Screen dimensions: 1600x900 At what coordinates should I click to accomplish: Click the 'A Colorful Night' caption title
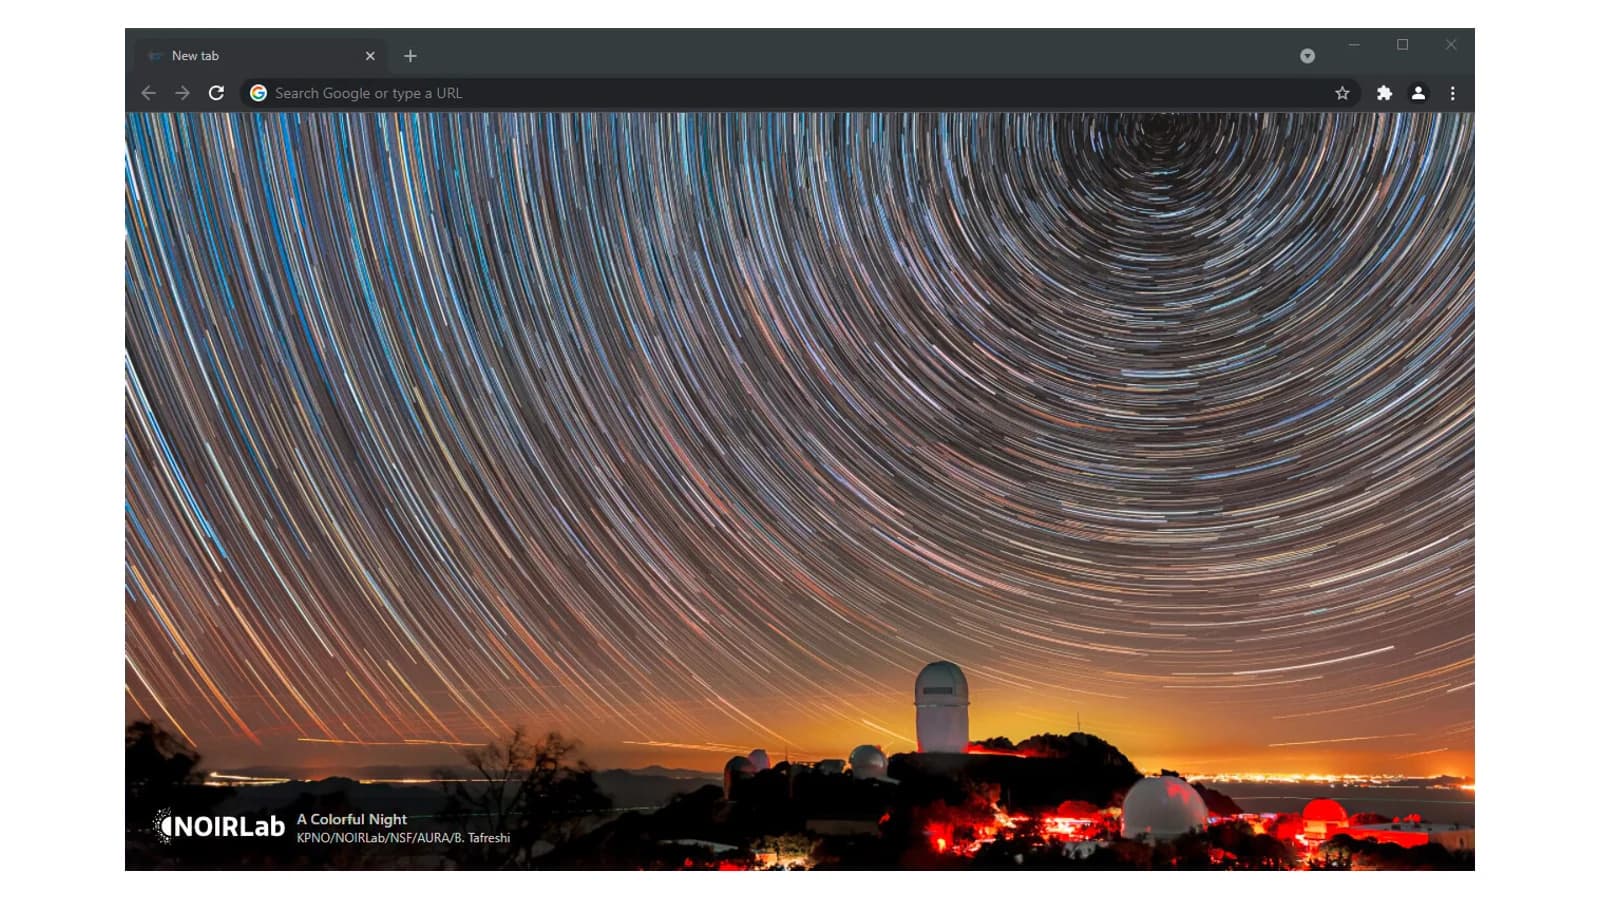(352, 819)
